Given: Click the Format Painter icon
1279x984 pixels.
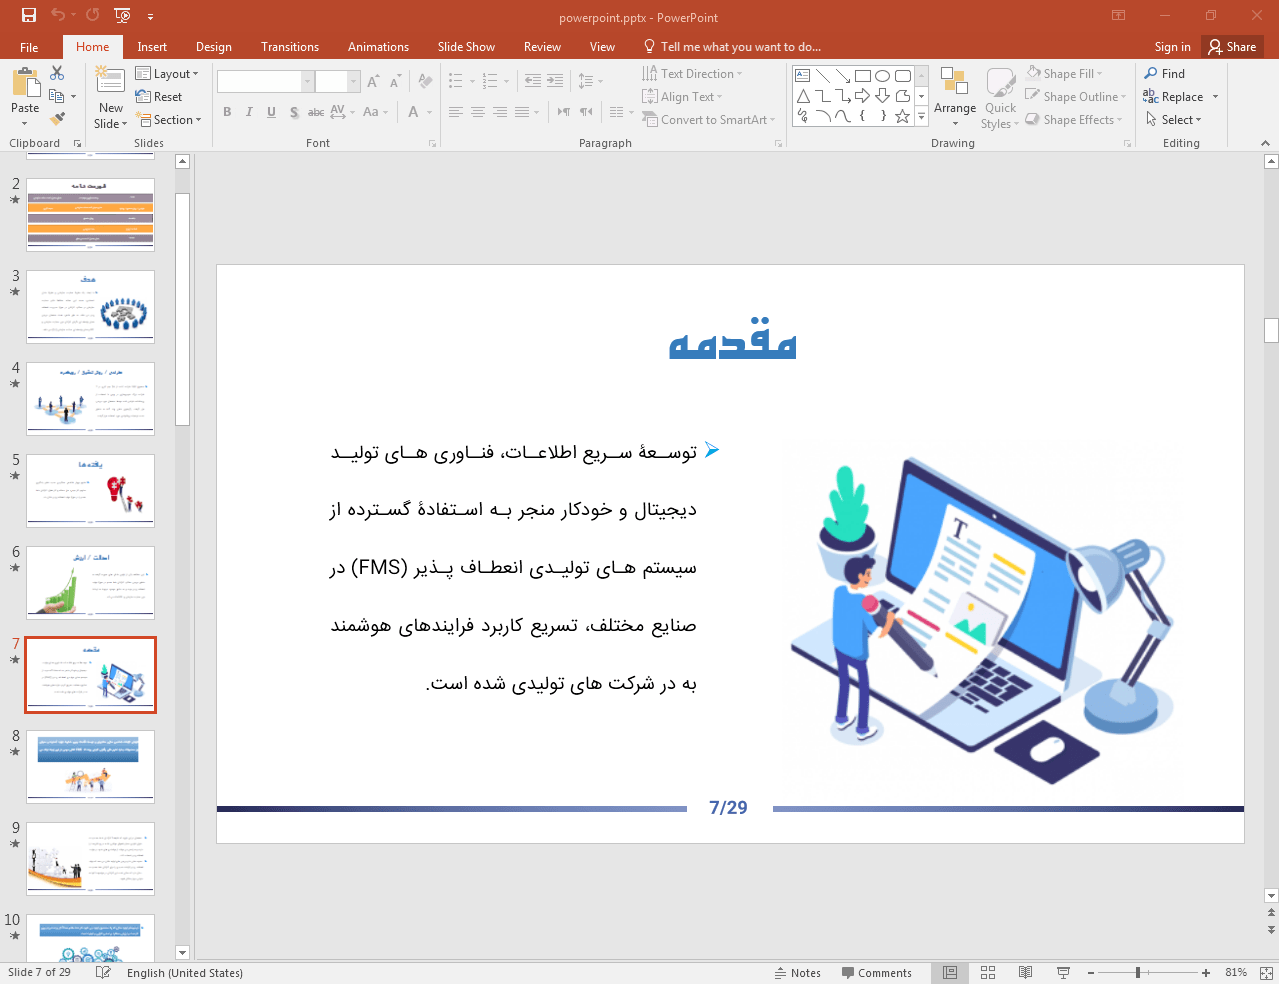Looking at the screenshot, I should (57, 119).
